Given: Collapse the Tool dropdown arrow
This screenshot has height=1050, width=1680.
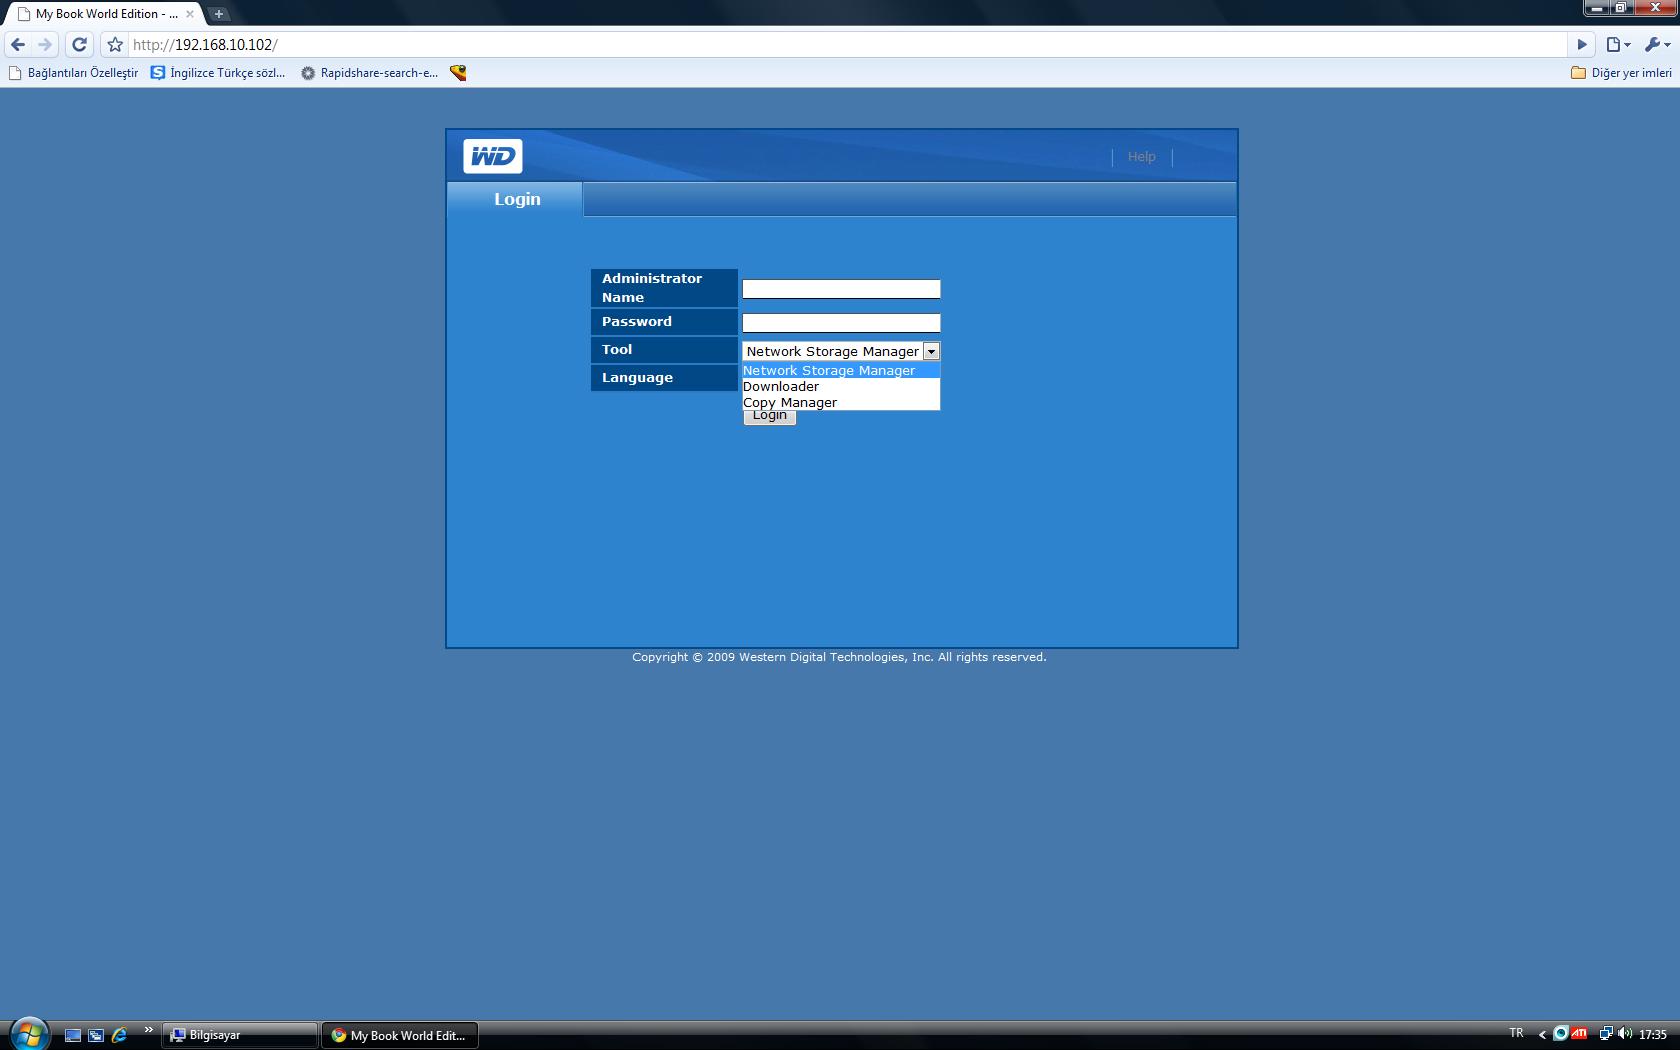Looking at the screenshot, I should coord(931,351).
